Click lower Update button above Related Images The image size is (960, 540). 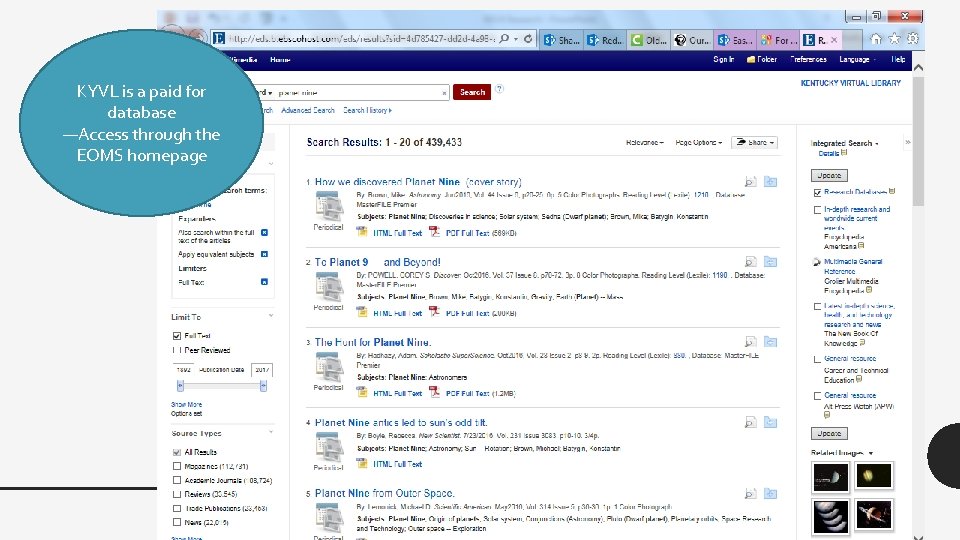[829, 433]
